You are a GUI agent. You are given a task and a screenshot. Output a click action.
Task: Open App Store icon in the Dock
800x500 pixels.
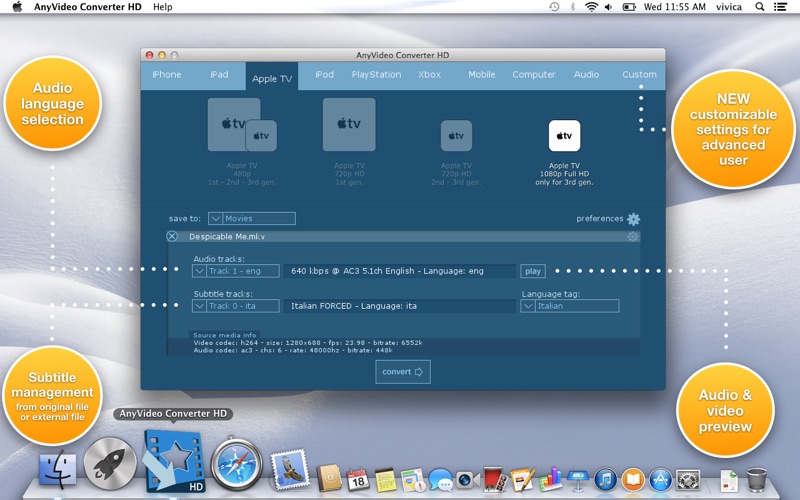point(660,480)
